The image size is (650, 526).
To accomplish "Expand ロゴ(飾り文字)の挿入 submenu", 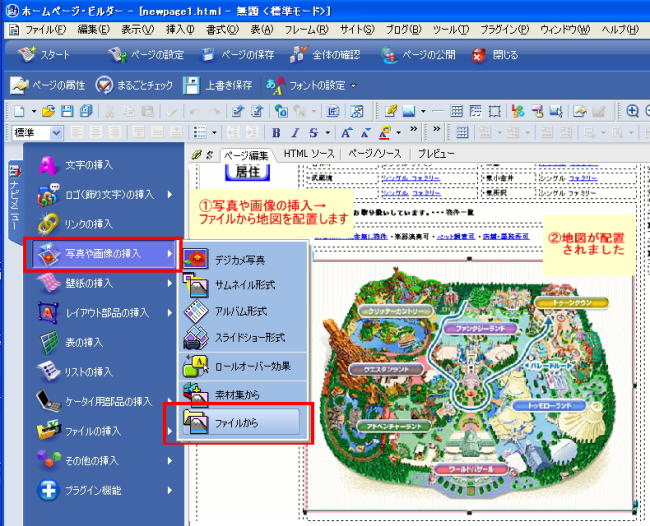I will 104,194.
